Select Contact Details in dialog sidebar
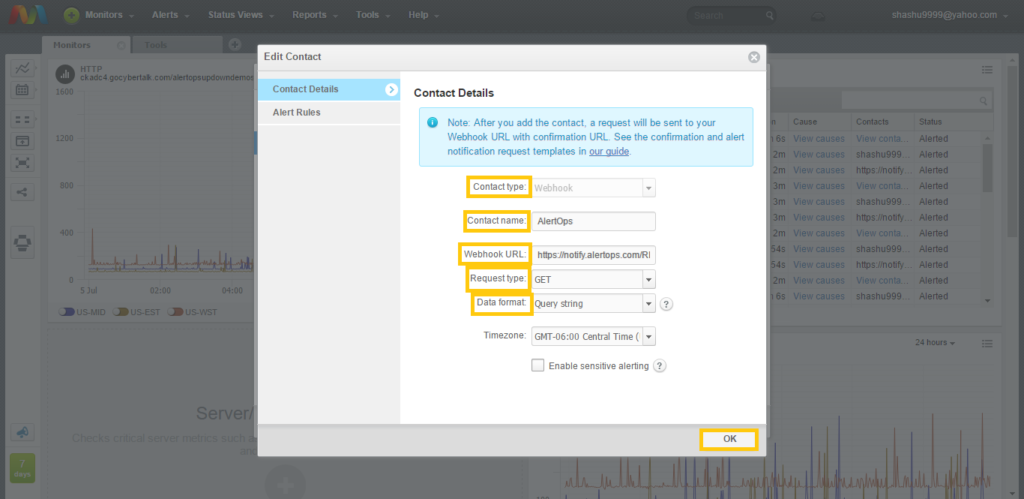This screenshot has height=499, width=1024. [x=329, y=89]
